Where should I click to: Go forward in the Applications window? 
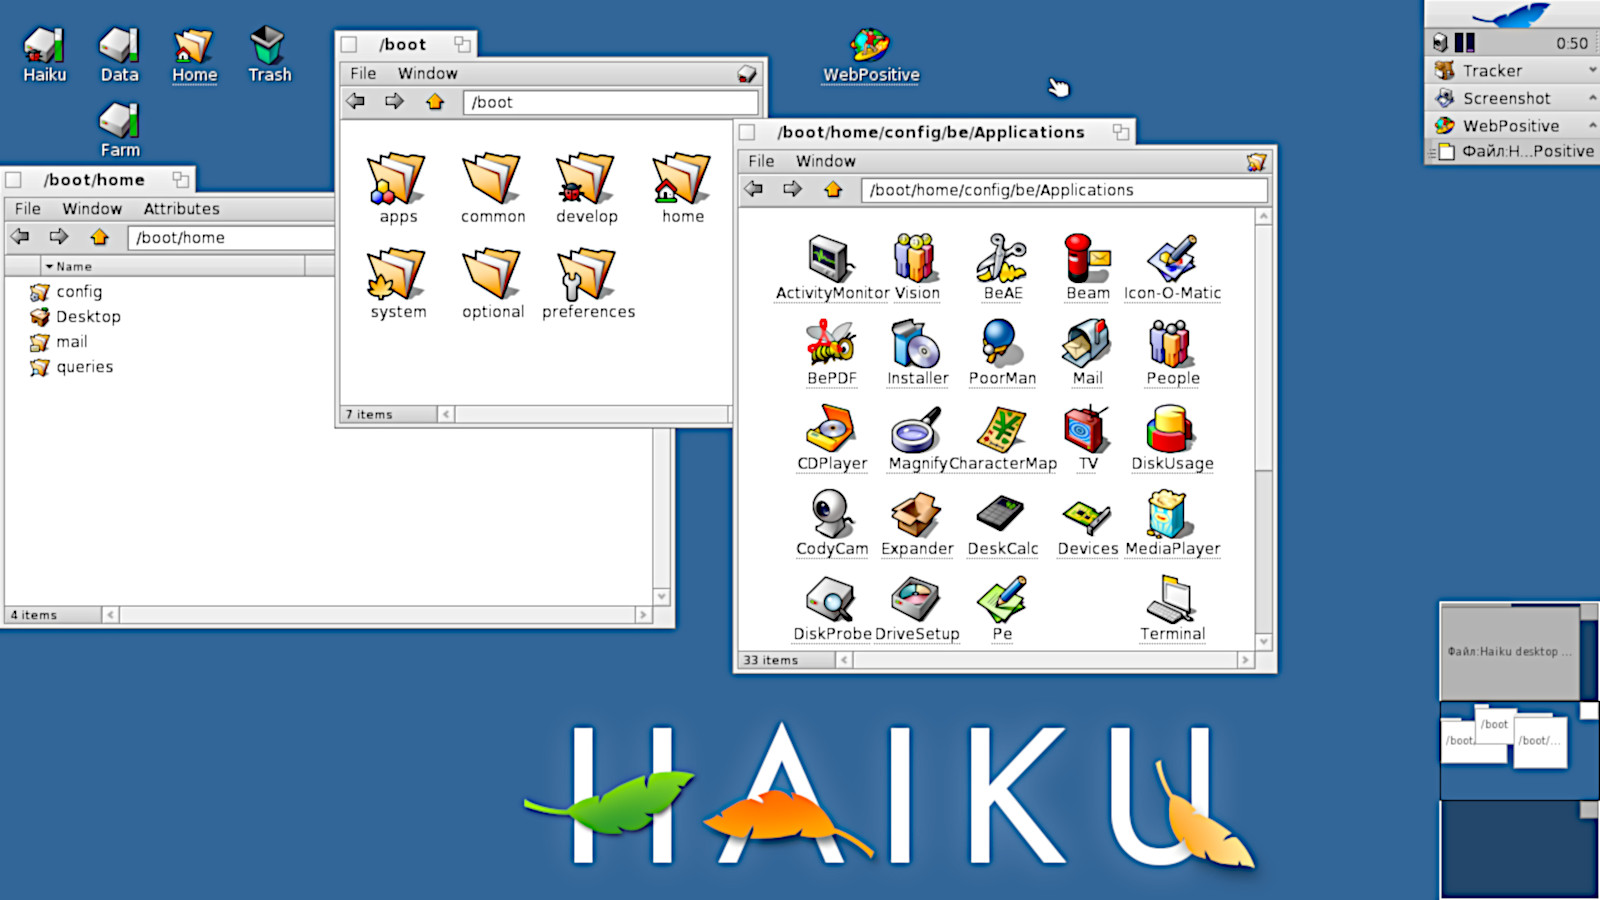(792, 189)
